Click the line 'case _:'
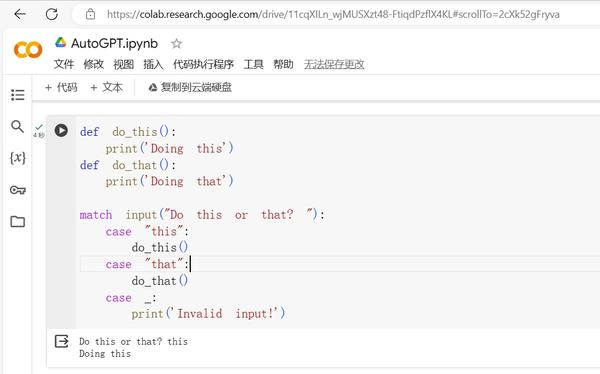Screen dimensions: 600x374 (x=131, y=298)
